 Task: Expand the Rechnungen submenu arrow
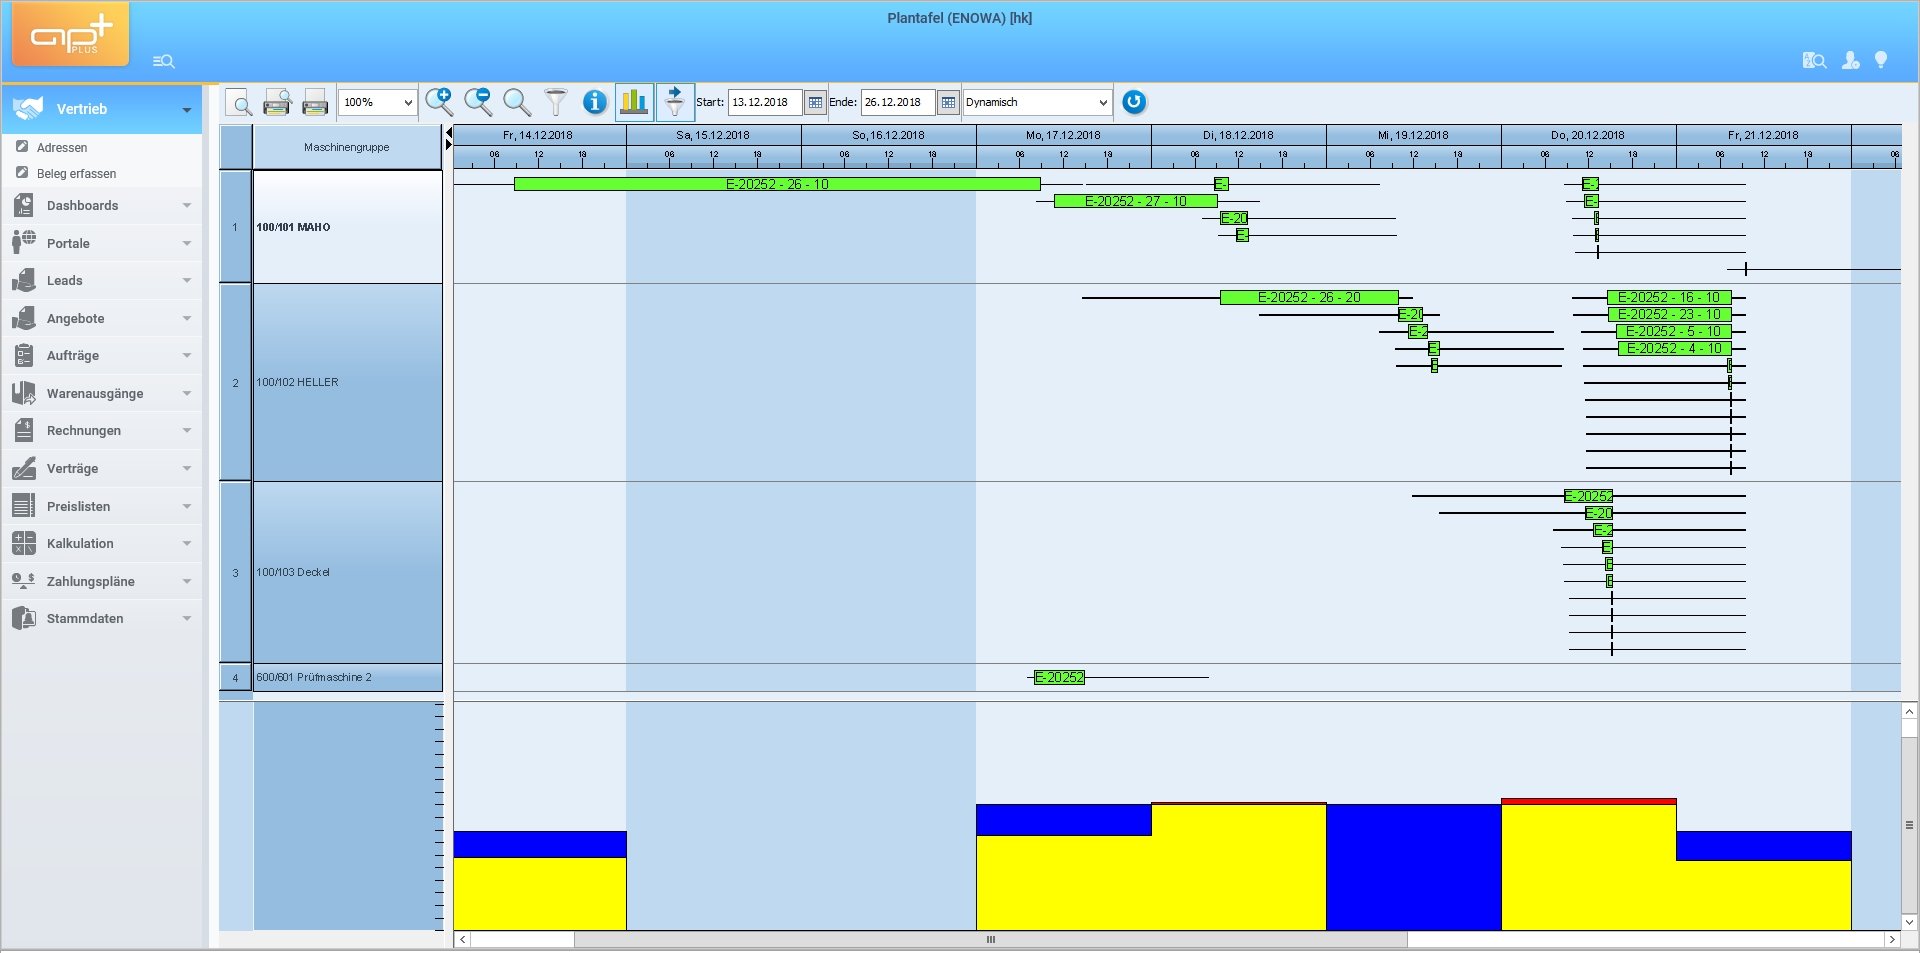187,431
